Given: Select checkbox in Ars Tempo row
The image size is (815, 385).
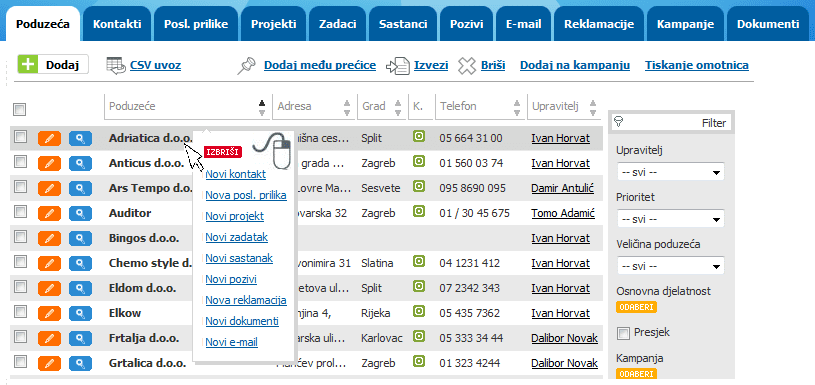Looking at the screenshot, I should (x=20, y=187).
